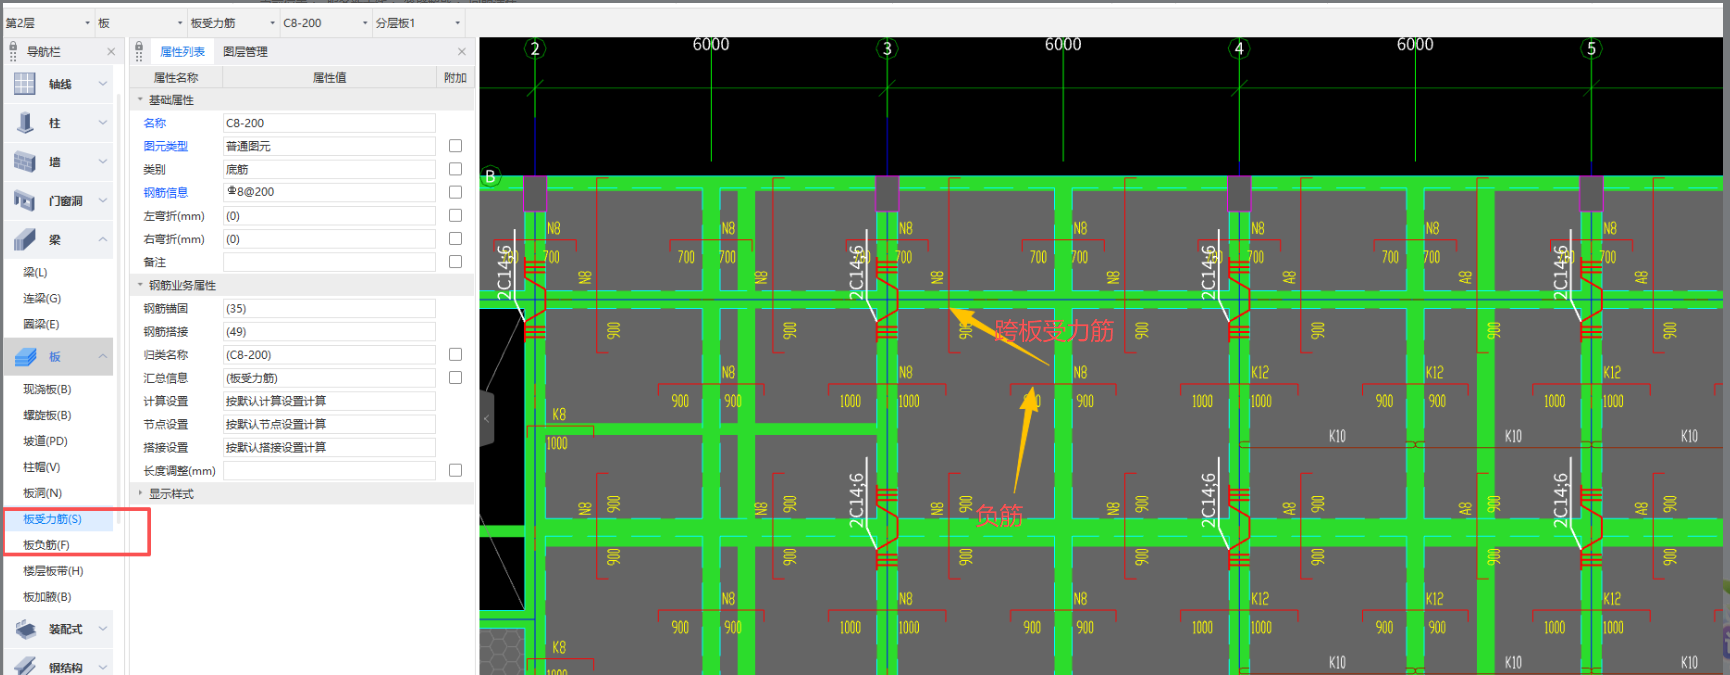
Task: Click the 钢结构 steel icon
Action: coord(25,666)
